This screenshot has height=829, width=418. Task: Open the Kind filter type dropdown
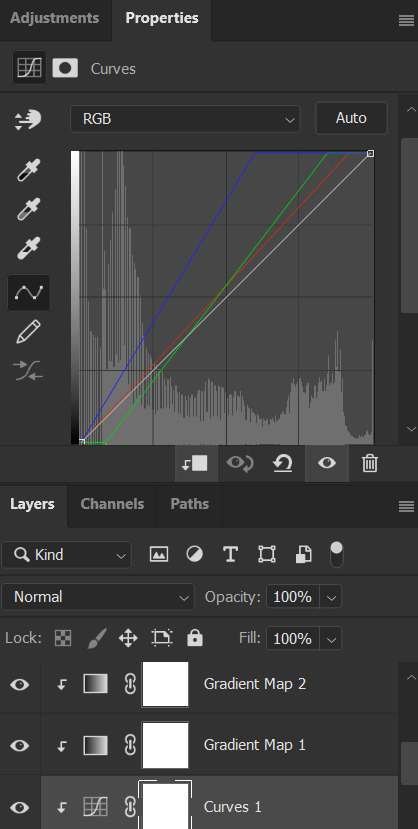(67, 555)
